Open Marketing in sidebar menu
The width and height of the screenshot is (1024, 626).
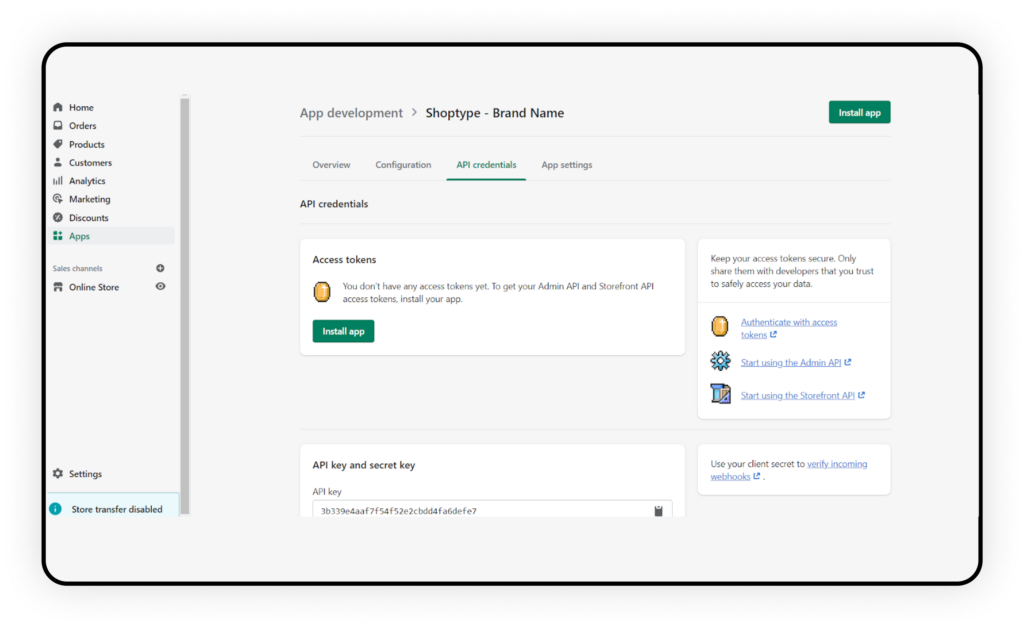[89, 199]
